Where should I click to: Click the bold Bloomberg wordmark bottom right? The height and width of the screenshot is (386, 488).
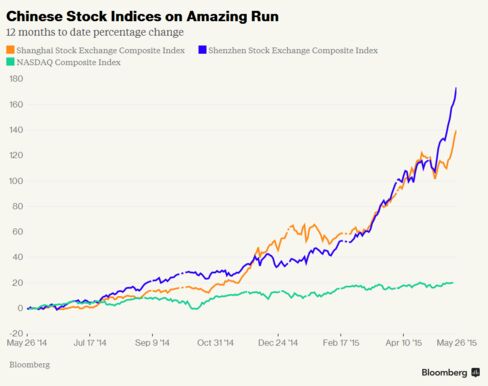pos(444,373)
